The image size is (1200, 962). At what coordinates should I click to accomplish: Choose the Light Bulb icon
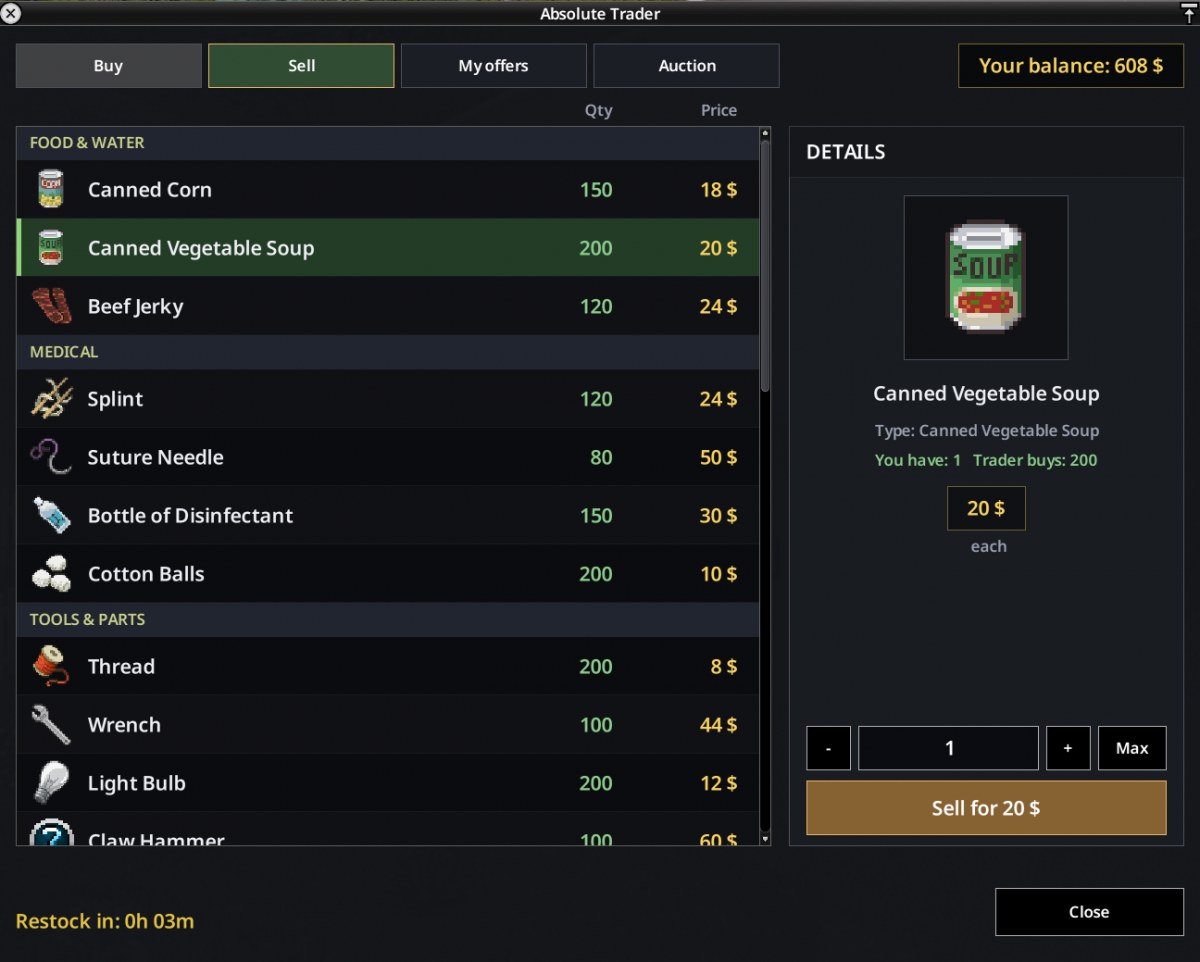tap(50, 782)
